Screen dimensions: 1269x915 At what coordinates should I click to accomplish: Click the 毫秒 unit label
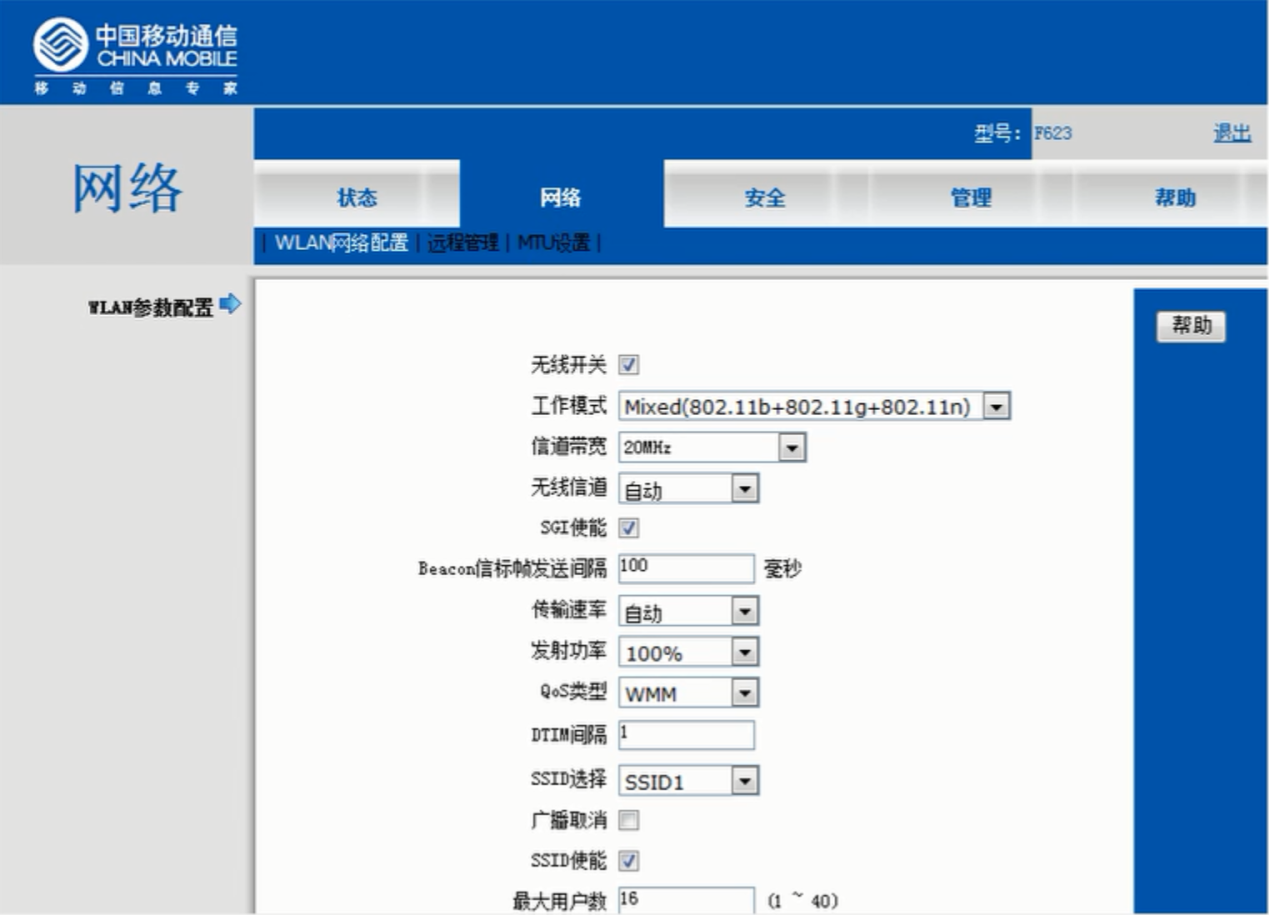pyautogui.click(x=783, y=570)
